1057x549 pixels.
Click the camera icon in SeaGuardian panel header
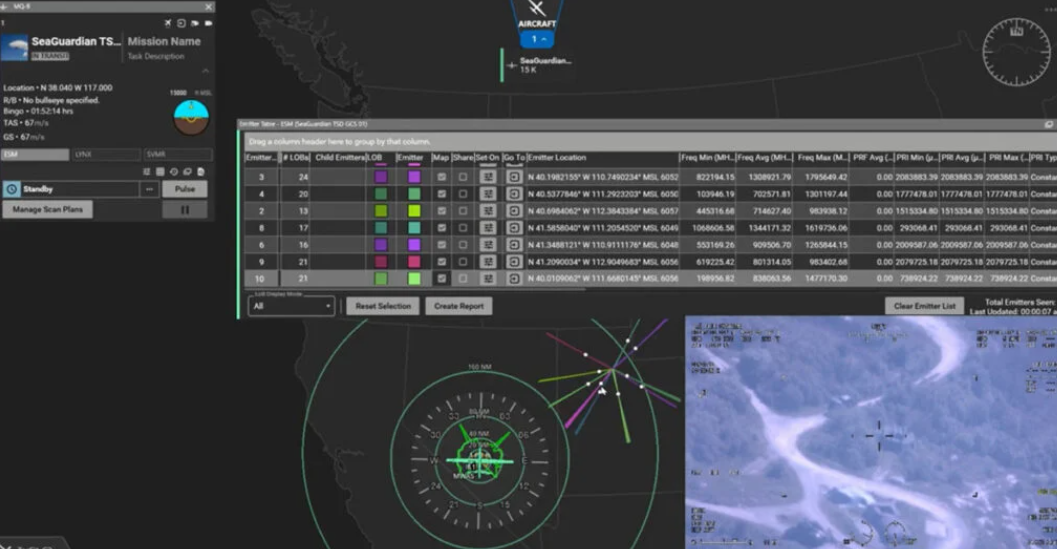tap(208, 23)
